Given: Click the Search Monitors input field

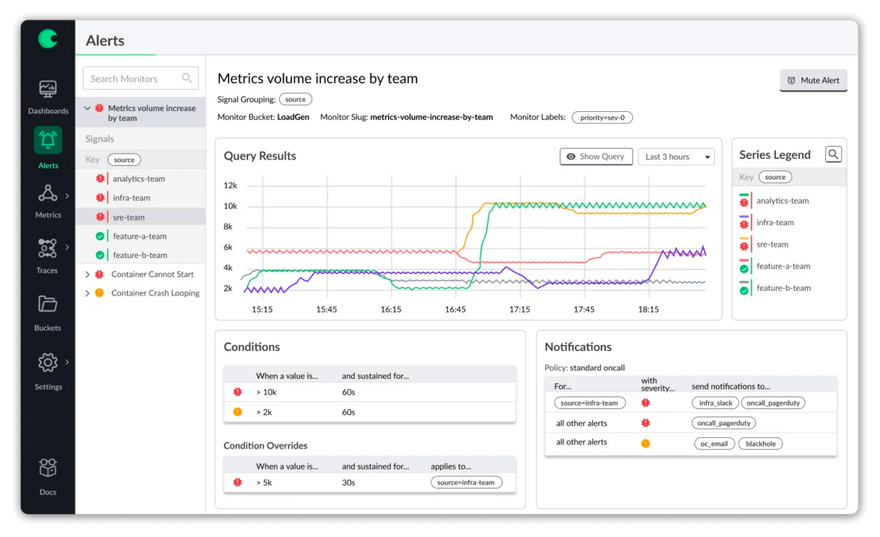Looking at the screenshot, I should pos(132,78).
